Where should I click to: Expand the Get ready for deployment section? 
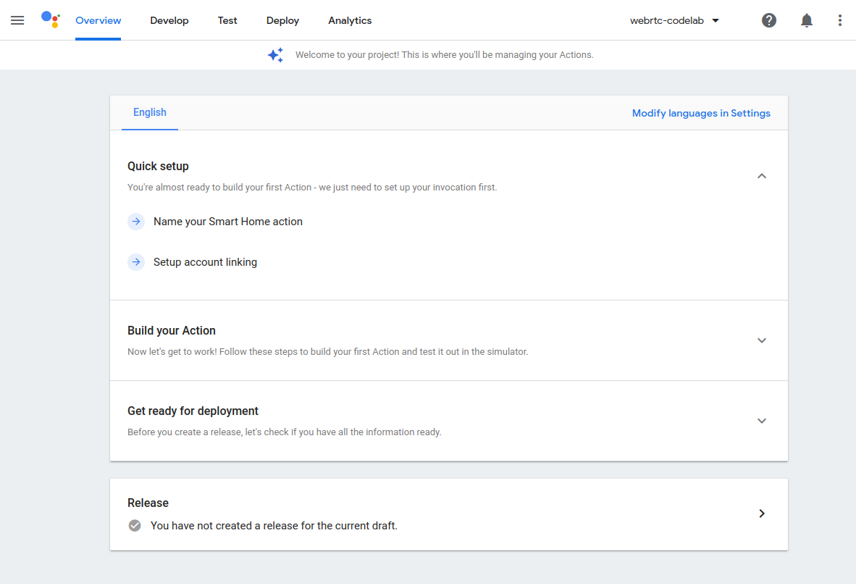[x=762, y=420]
